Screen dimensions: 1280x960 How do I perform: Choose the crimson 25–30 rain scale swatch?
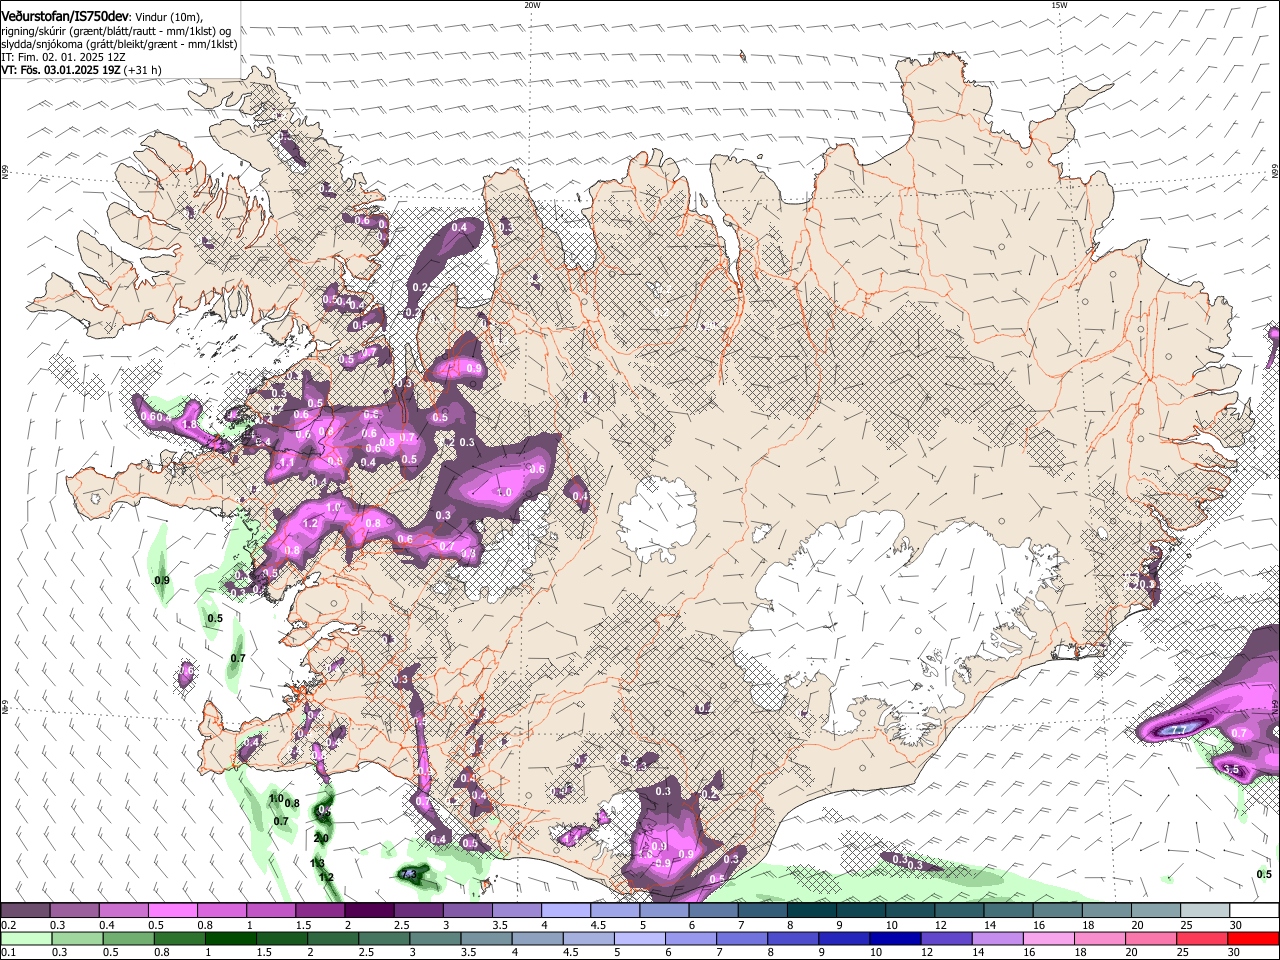[1201, 938]
